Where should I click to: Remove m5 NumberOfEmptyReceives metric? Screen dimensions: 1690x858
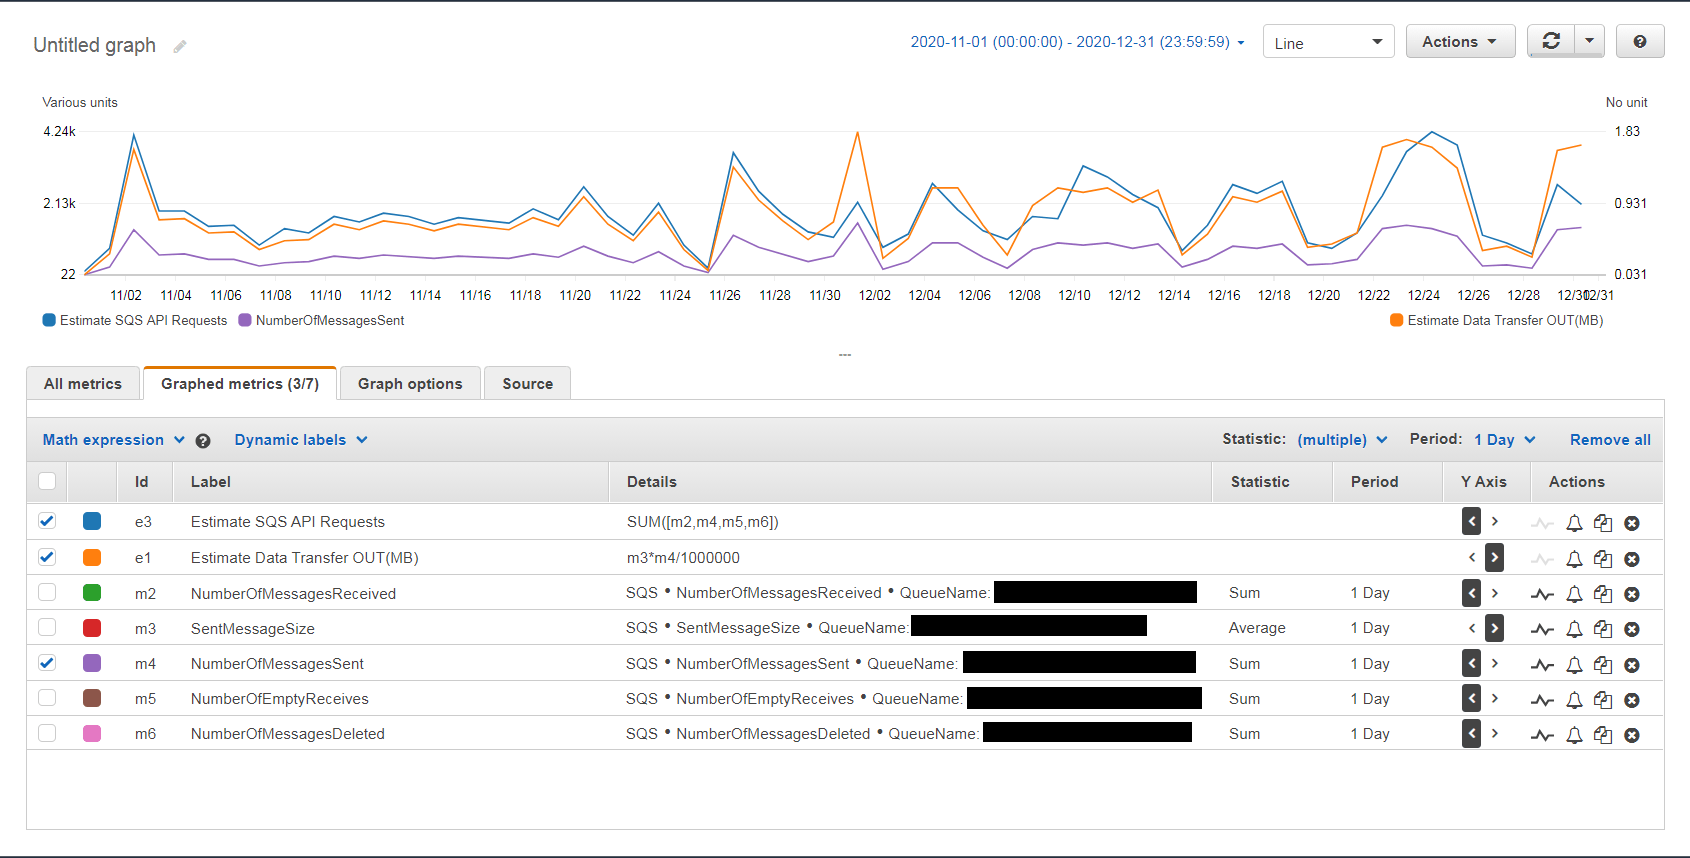click(x=1632, y=700)
